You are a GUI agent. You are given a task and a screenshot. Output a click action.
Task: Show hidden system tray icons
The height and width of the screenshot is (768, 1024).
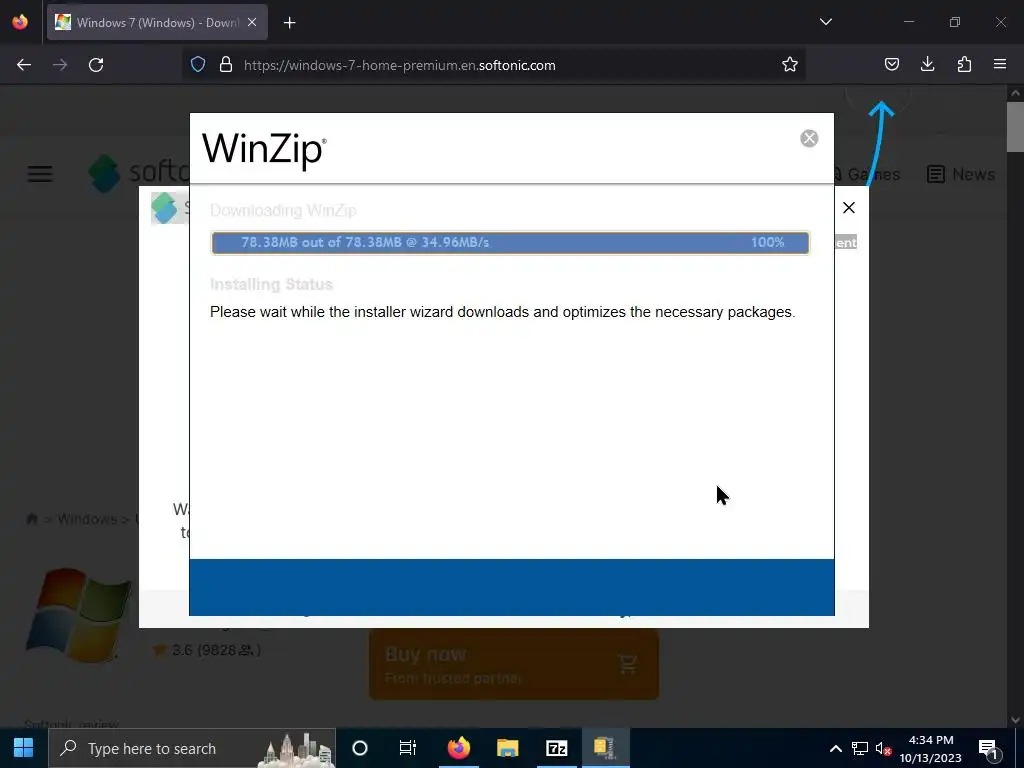[835, 748]
